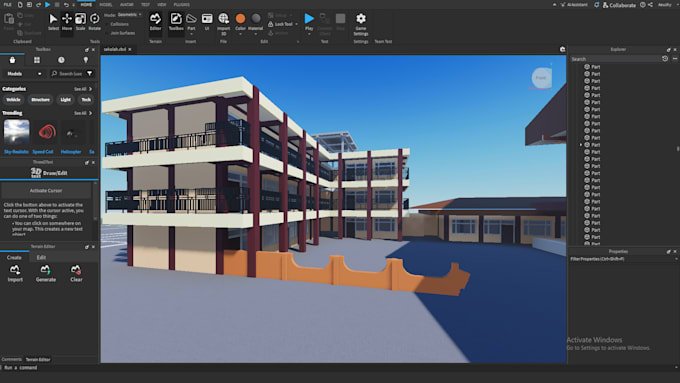Pick the Rotate tool
This screenshot has width=680, height=383.
pyautogui.click(x=95, y=22)
